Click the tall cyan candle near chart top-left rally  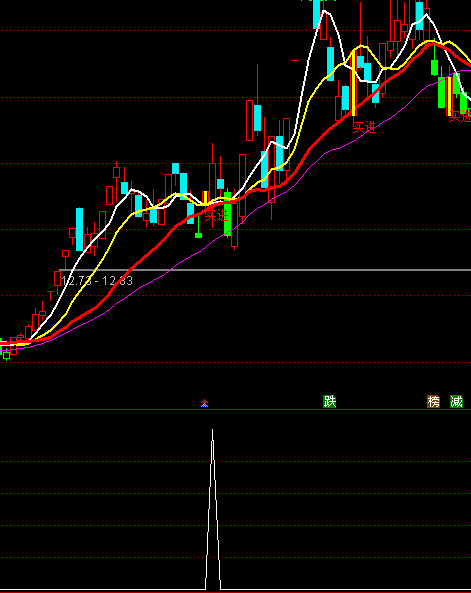(79, 229)
